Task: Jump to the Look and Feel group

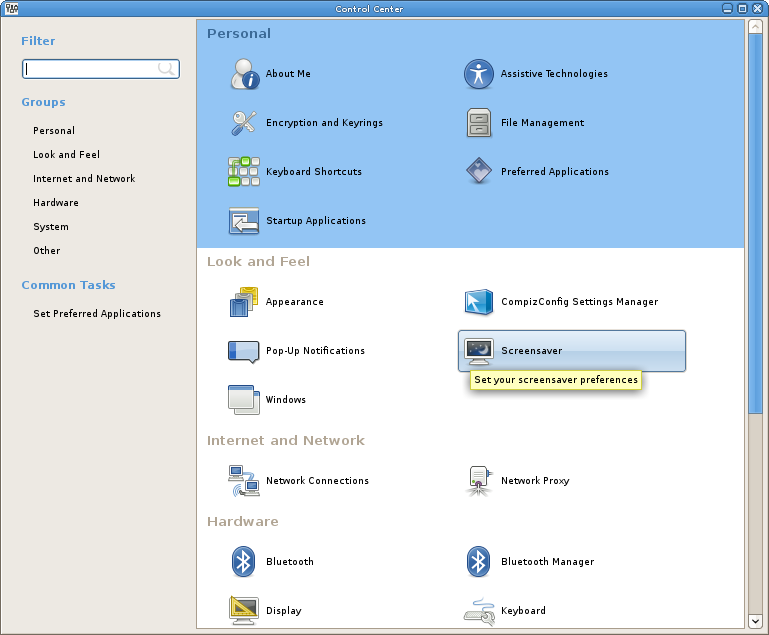Action: click(66, 155)
